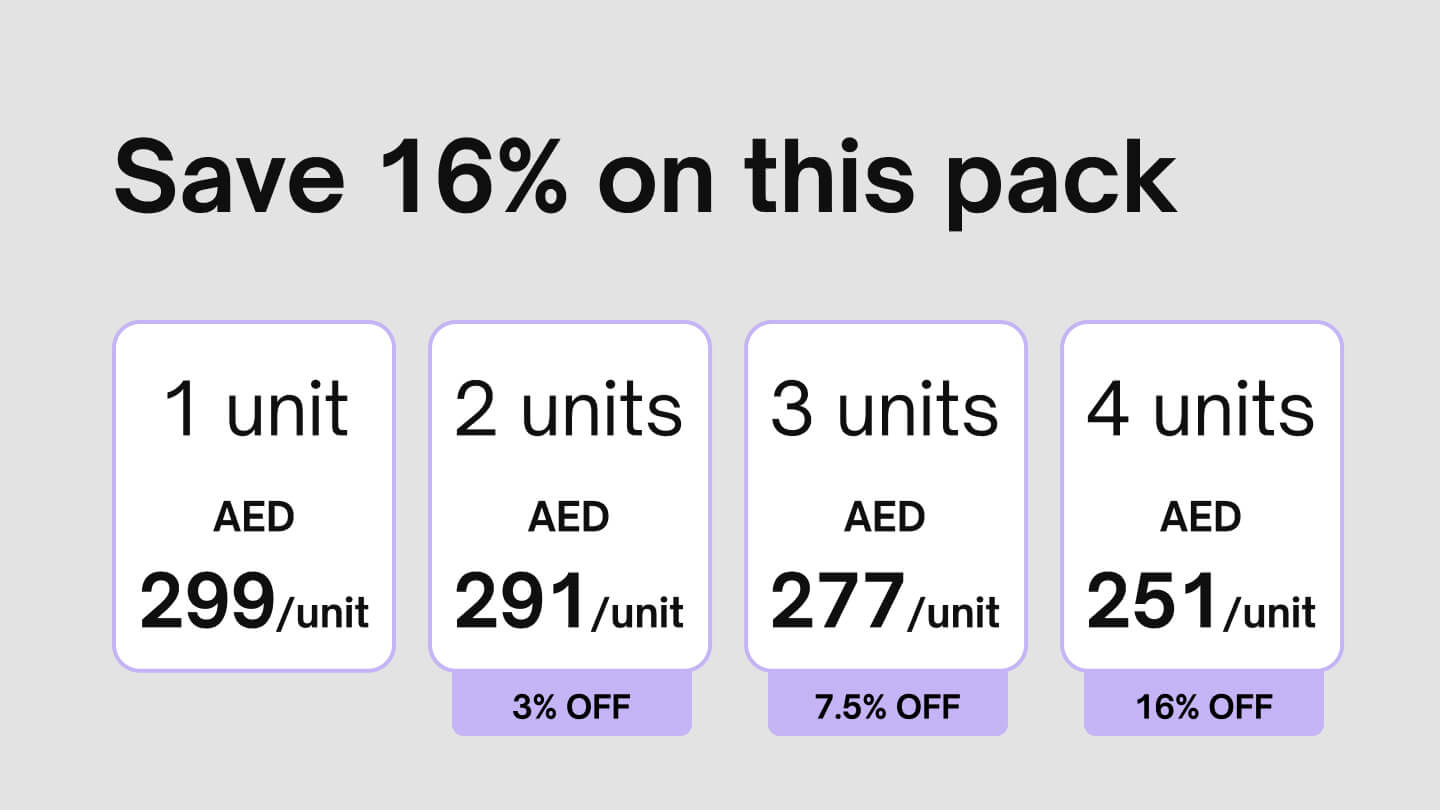Screen dimensions: 1440x810
Task: Click the 299 price in the first card
Action: tap(207, 602)
